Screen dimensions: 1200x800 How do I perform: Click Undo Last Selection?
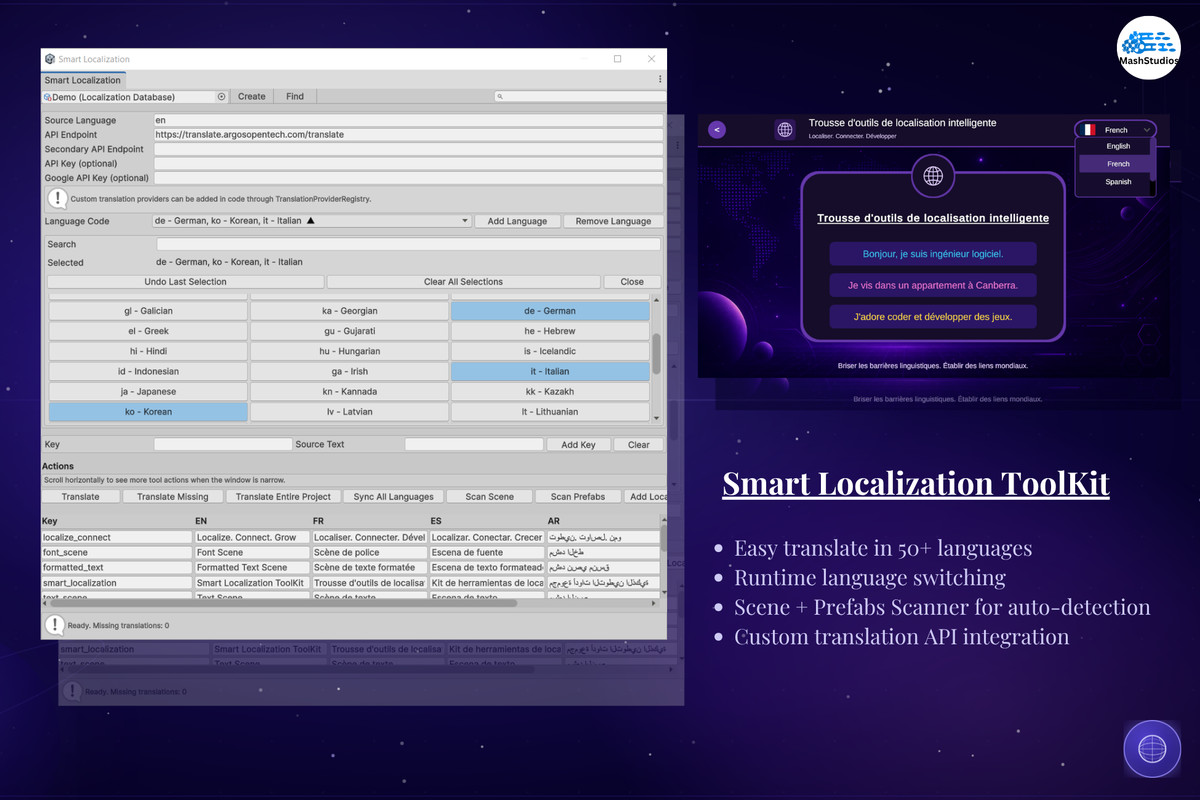[186, 282]
